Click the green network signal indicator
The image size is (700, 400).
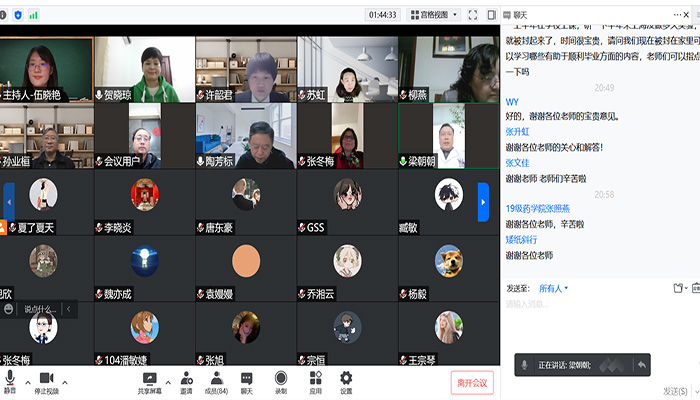pyautogui.click(x=33, y=16)
